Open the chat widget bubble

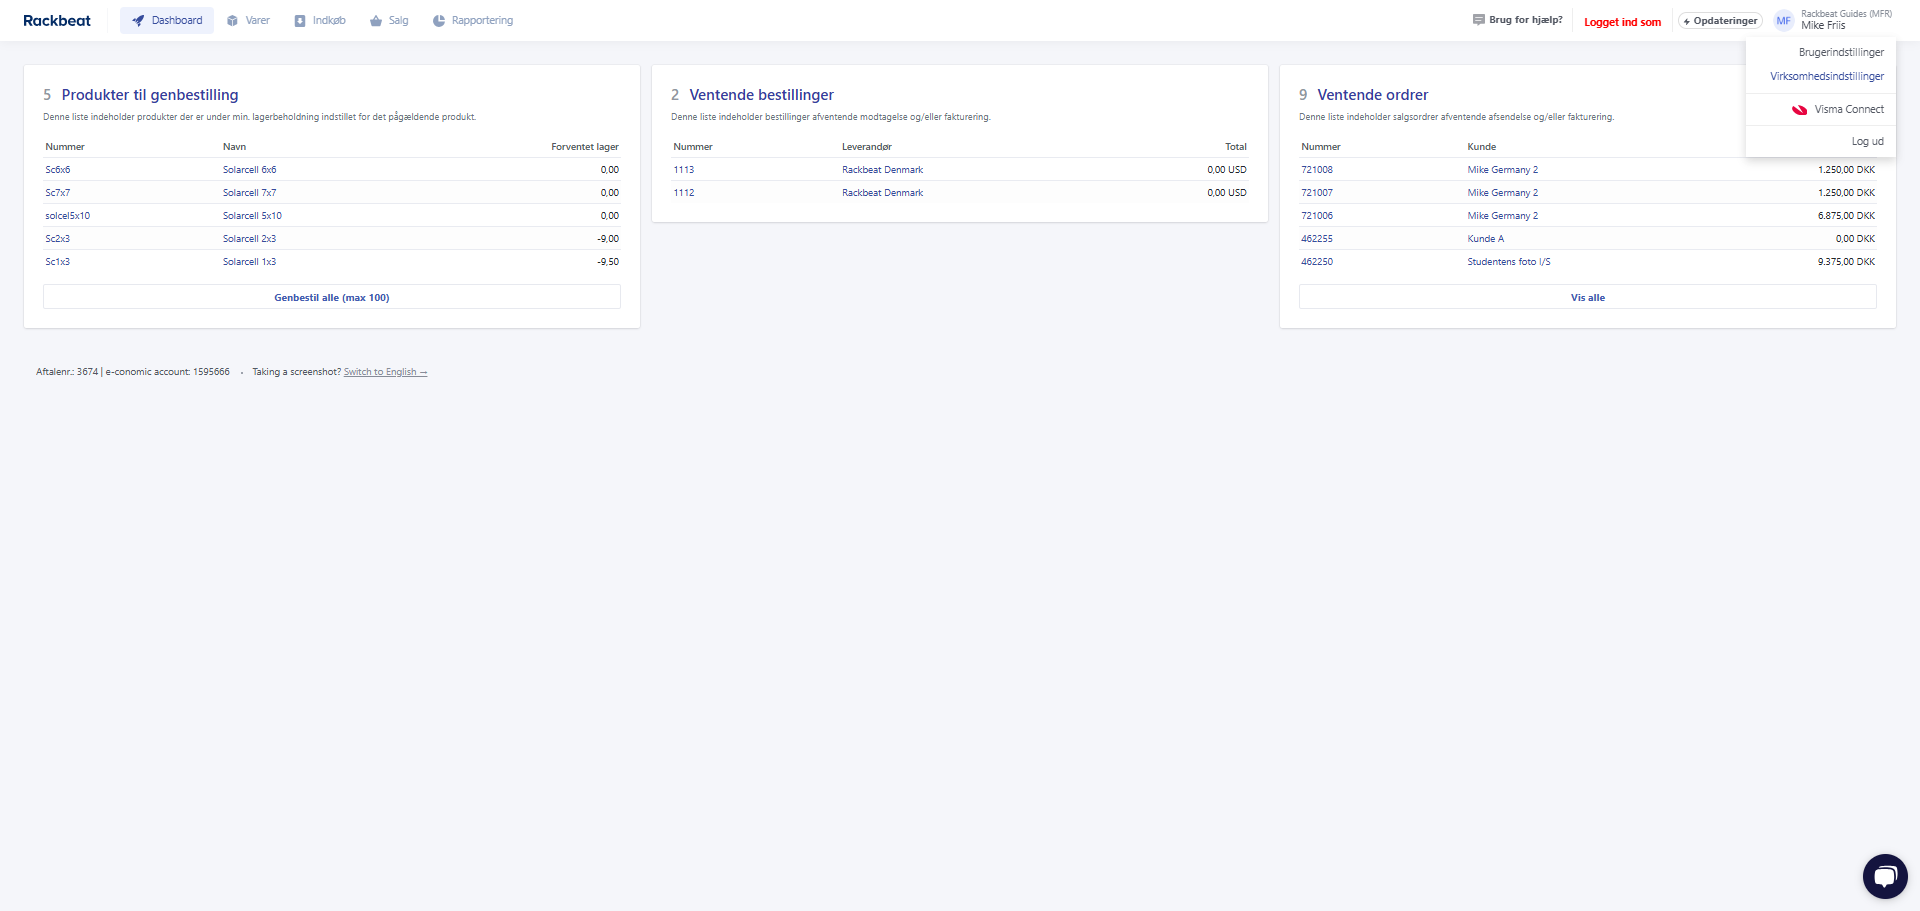(x=1885, y=876)
